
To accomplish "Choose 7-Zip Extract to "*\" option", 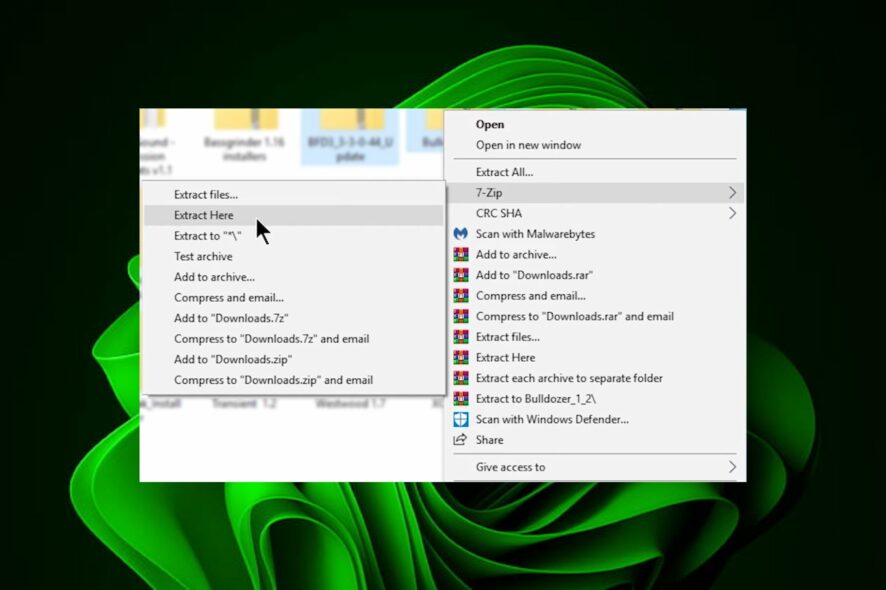I will [293, 236].
